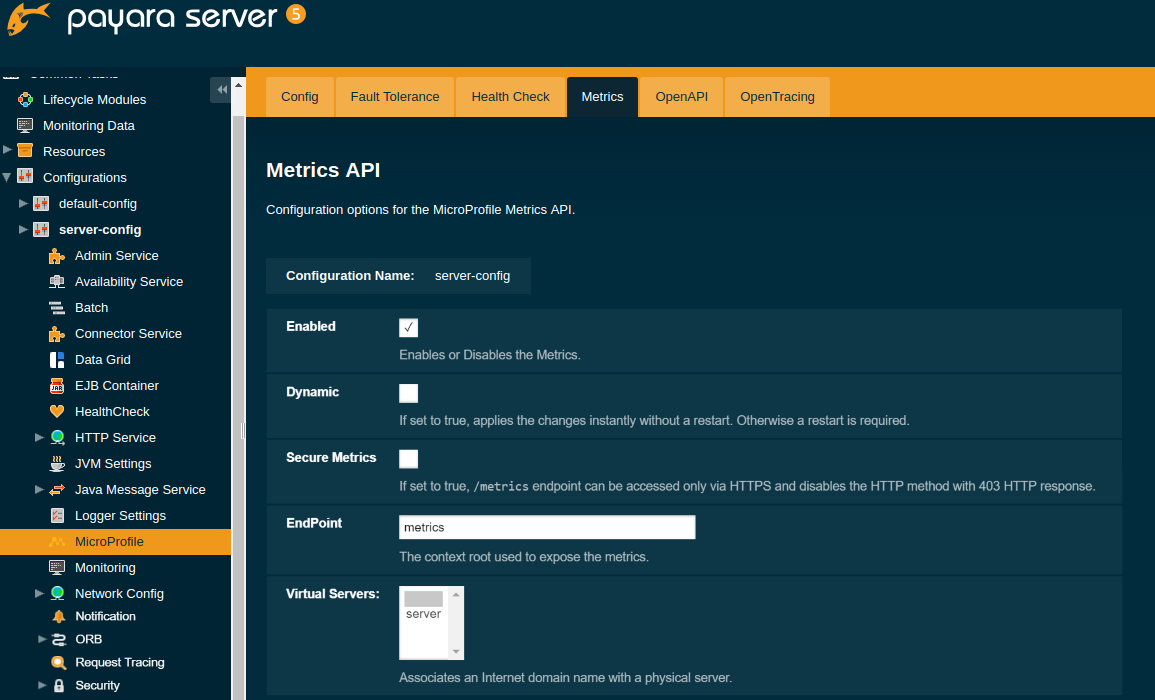Open the Request Tracing tree item
1155x700 pixels.
click(119, 662)
